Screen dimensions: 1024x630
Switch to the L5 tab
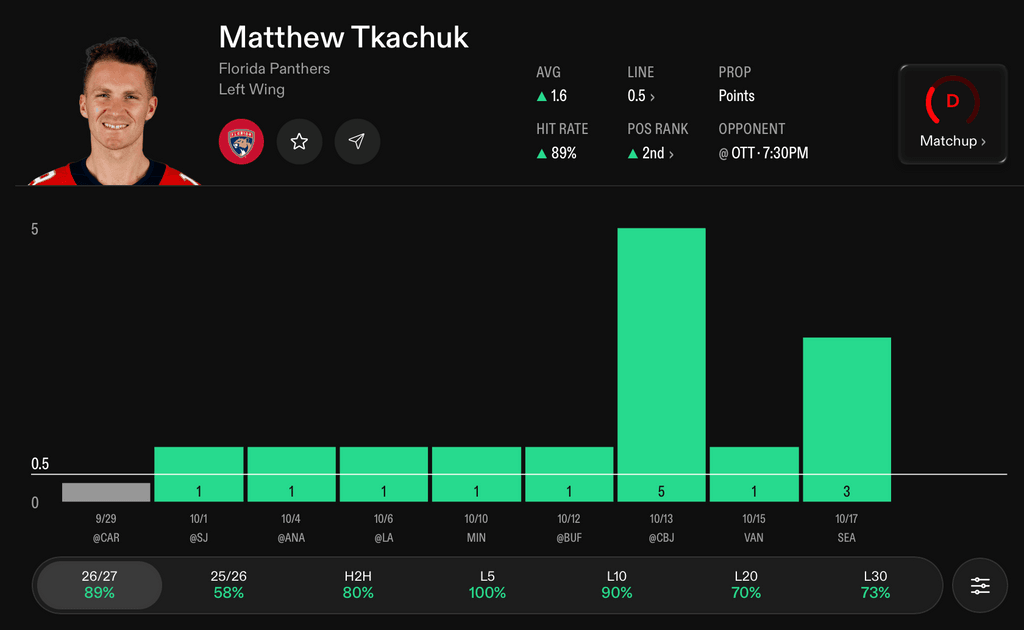click(487, 585)
